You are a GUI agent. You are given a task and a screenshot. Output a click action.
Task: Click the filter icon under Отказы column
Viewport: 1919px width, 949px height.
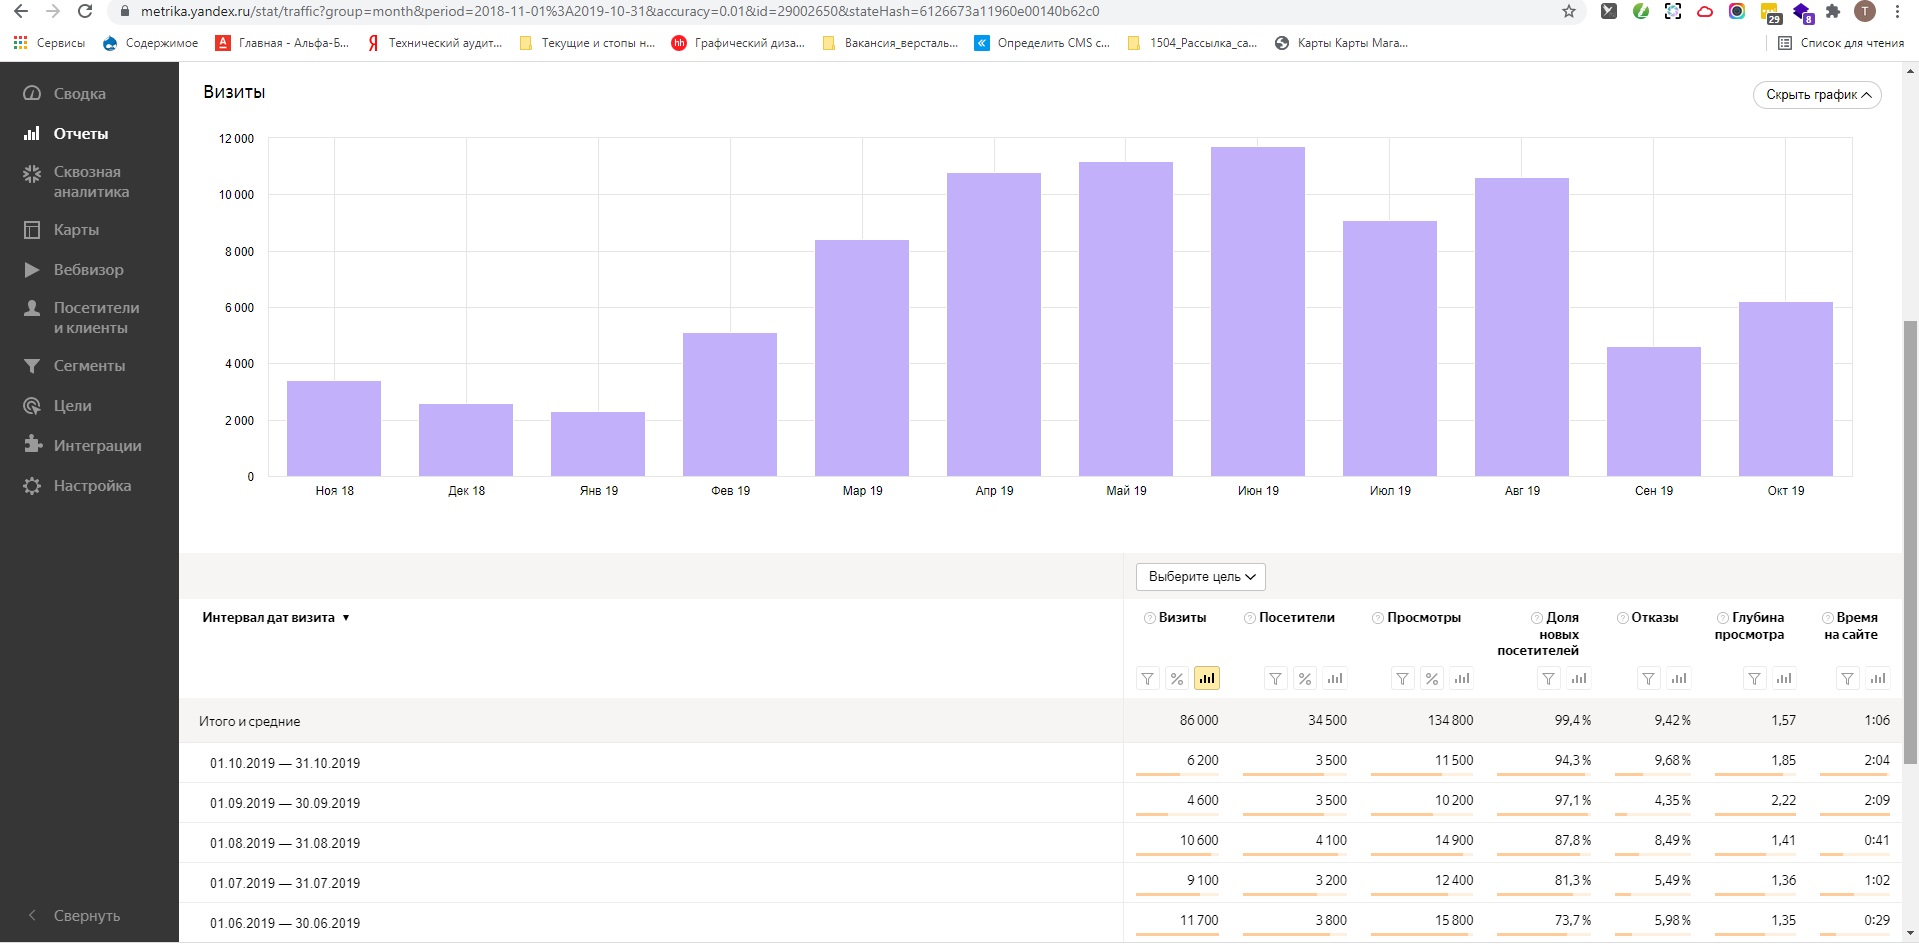(1648, 679)
